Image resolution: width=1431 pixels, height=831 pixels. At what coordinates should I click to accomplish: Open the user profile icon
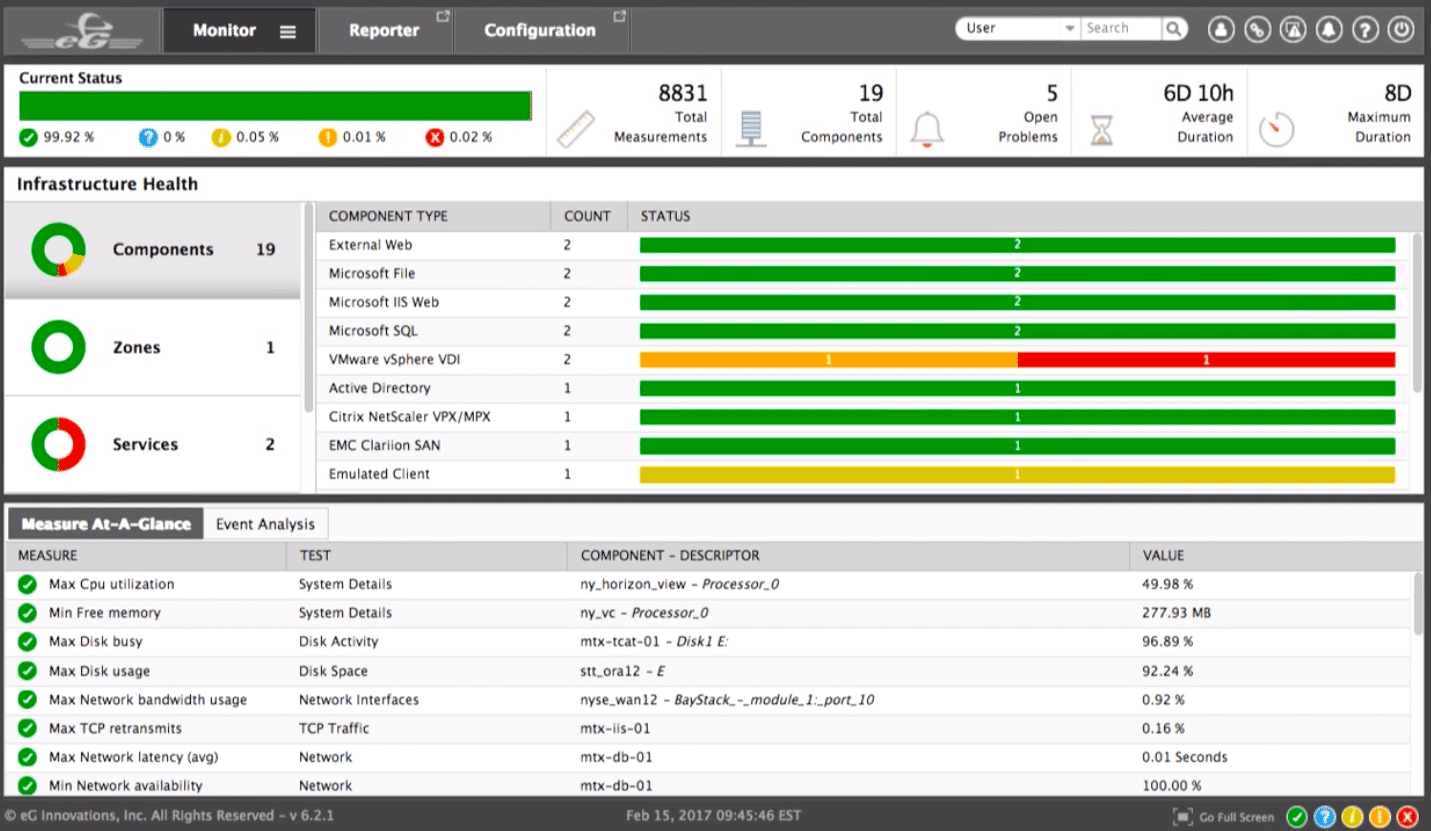[1221, 29]
